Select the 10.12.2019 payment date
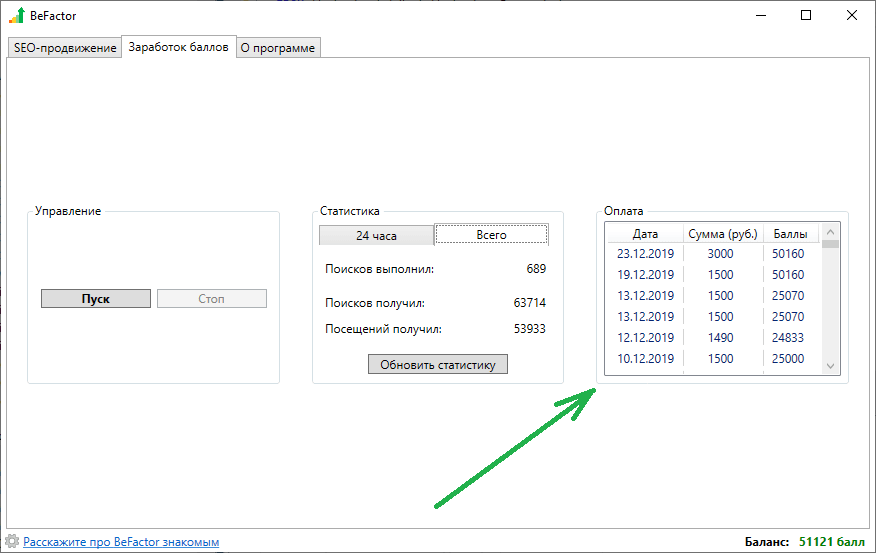Viewport: 876px width, 553px height. (645, 359)
